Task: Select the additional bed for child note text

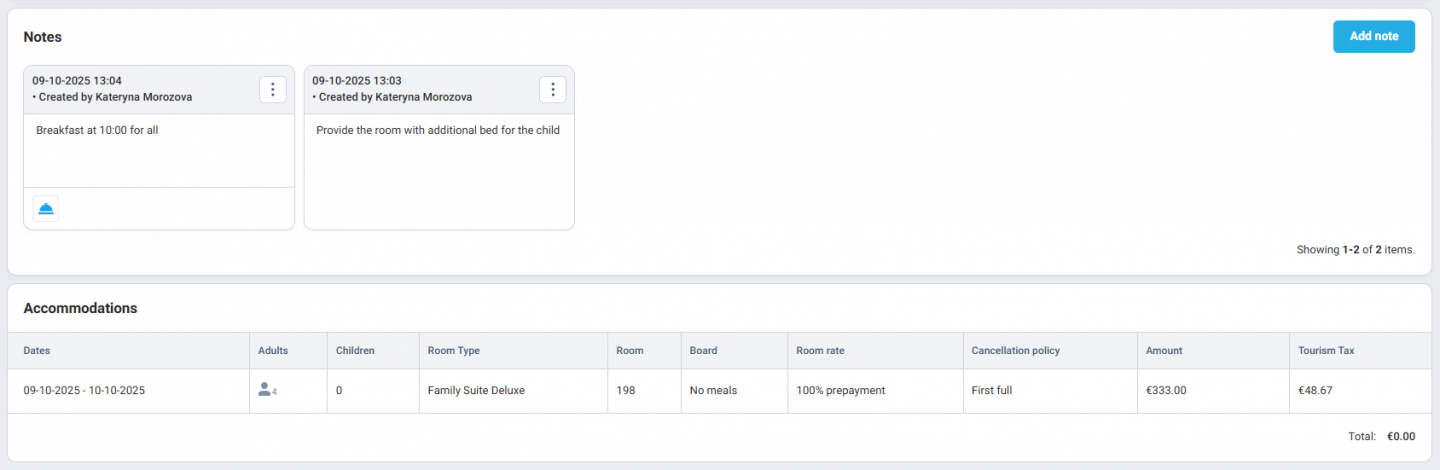Action: click(437, 130)
